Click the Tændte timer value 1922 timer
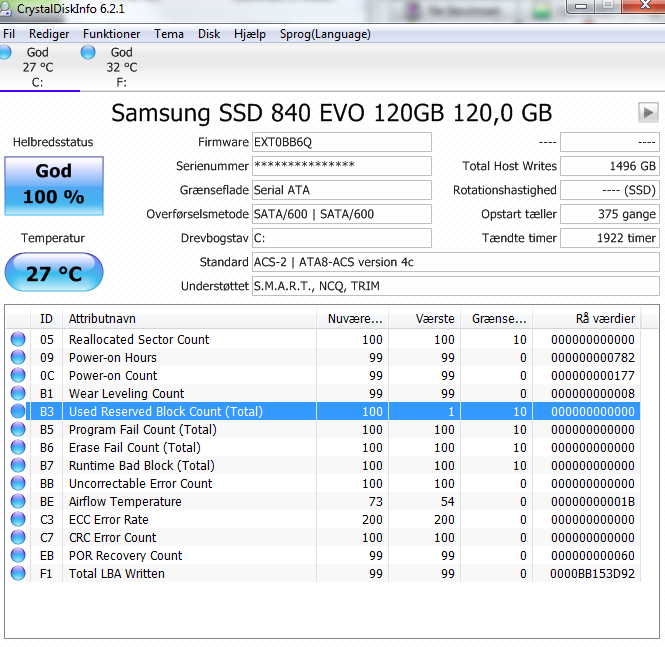 pos(610,238)
